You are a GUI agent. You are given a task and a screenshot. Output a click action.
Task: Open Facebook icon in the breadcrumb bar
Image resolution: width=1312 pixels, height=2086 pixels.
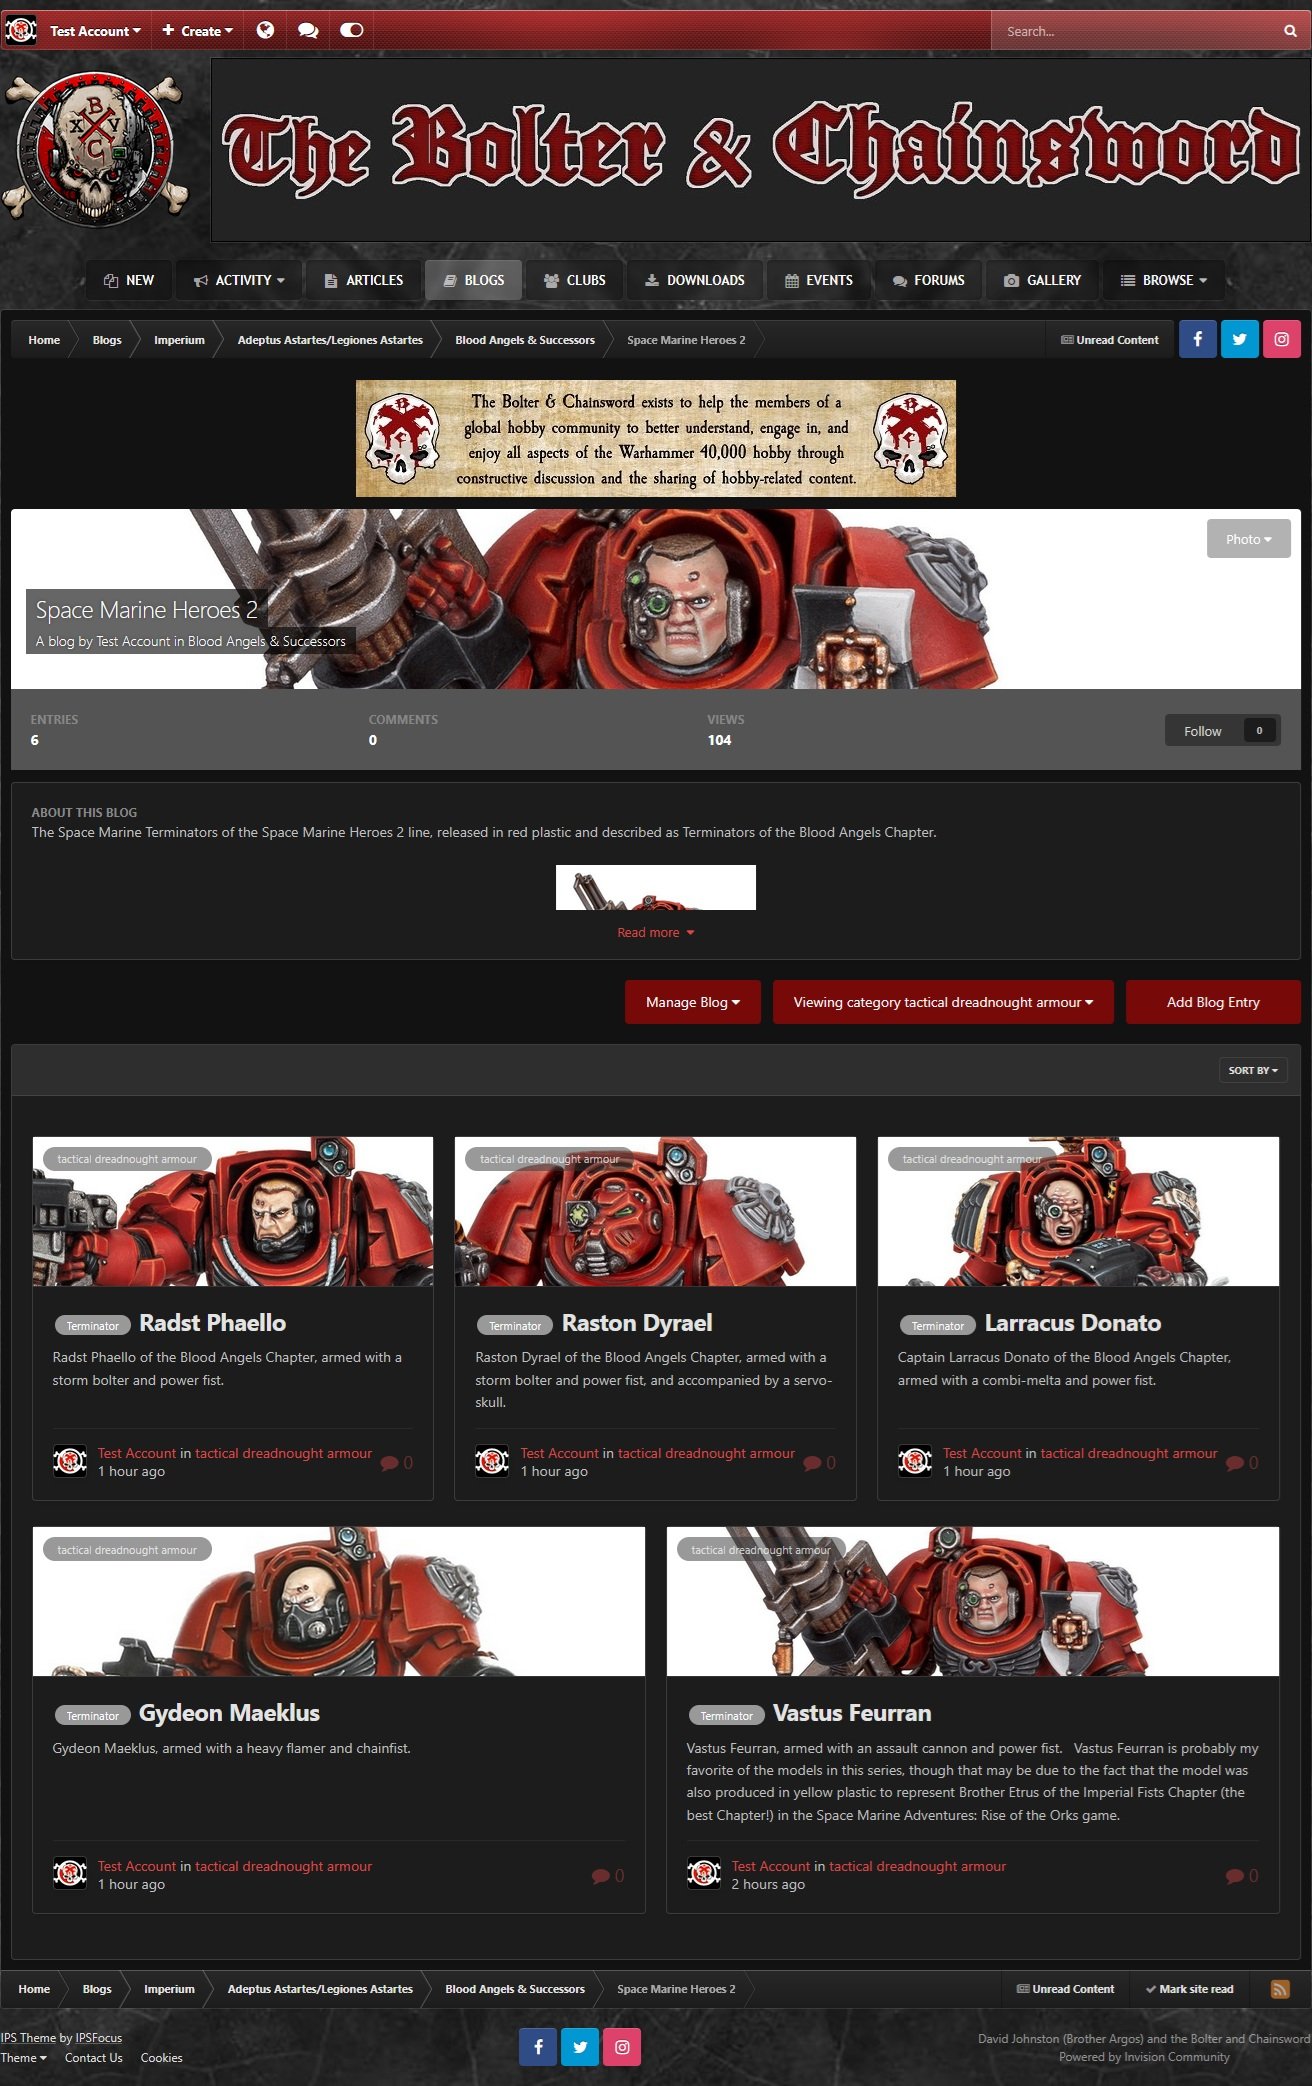click(1197, 340)
